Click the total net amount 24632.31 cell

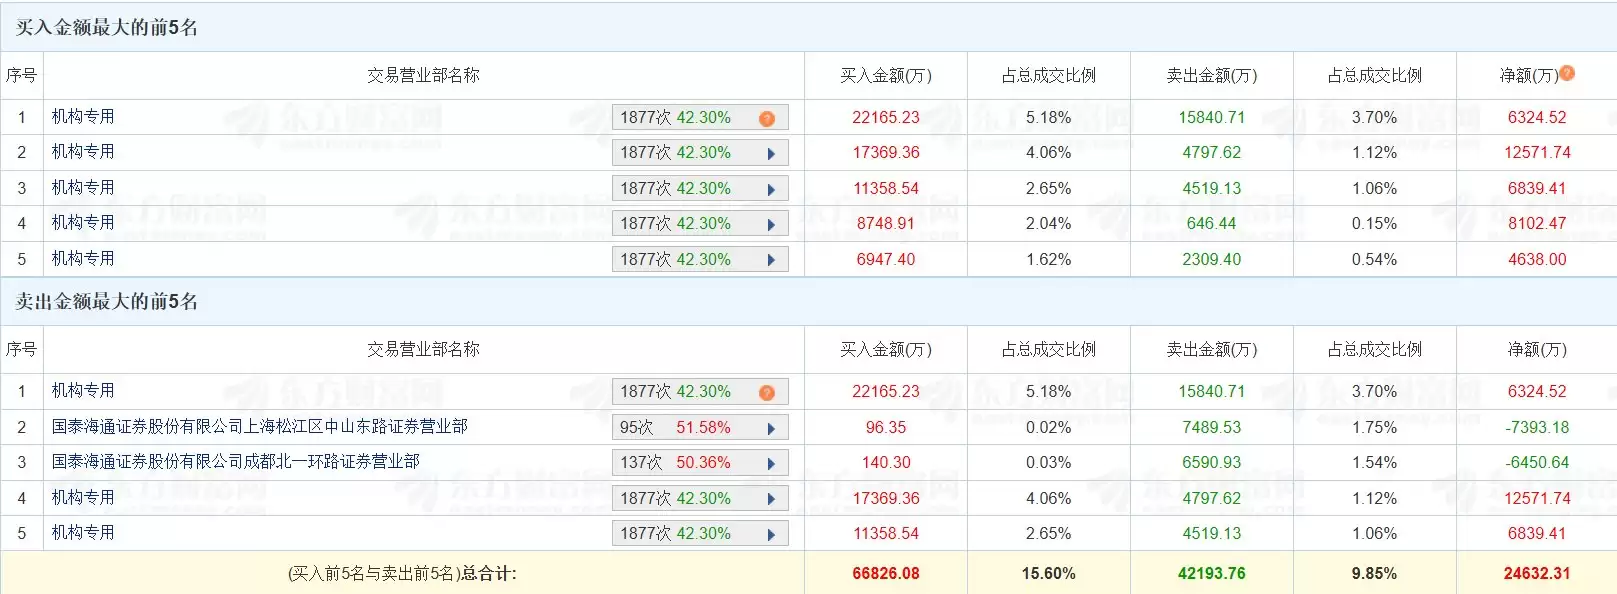[1536, 574]
